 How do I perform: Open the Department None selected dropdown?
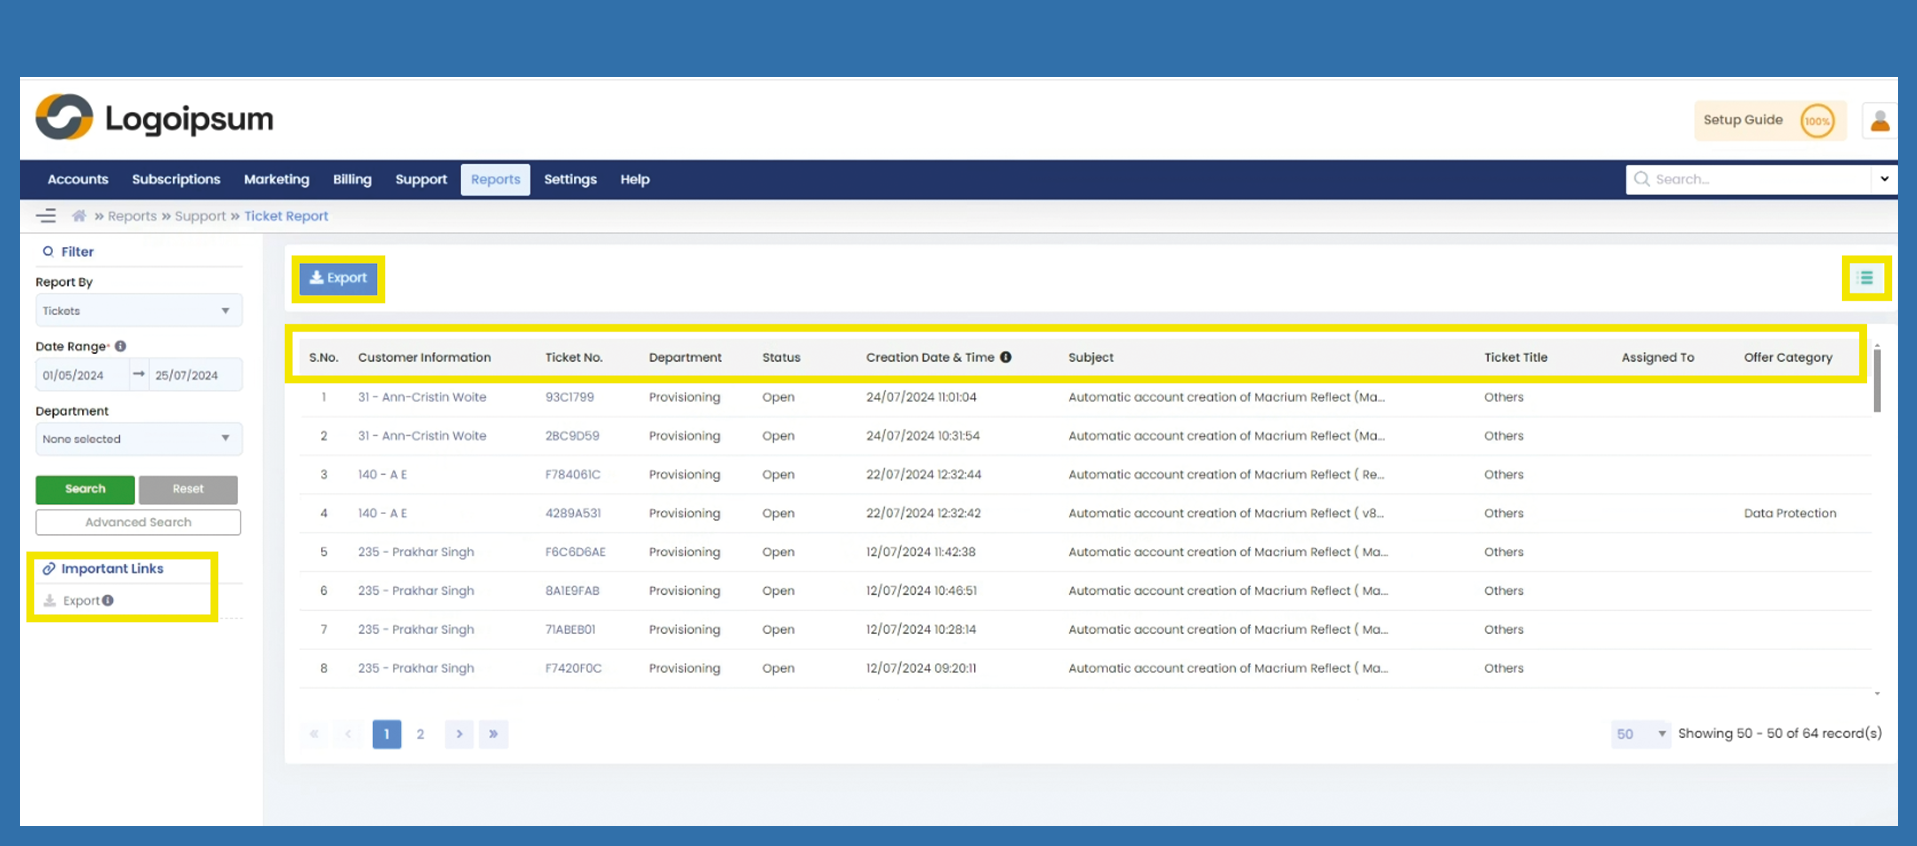tap(138, 439)
